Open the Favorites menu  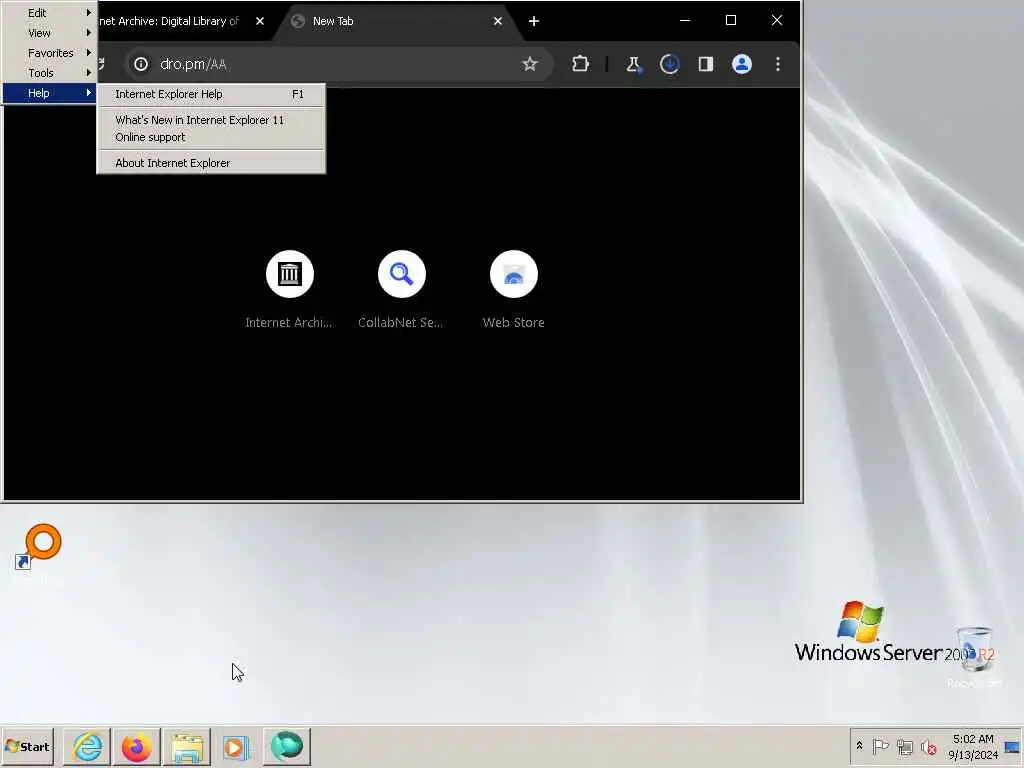coord(50,53)
